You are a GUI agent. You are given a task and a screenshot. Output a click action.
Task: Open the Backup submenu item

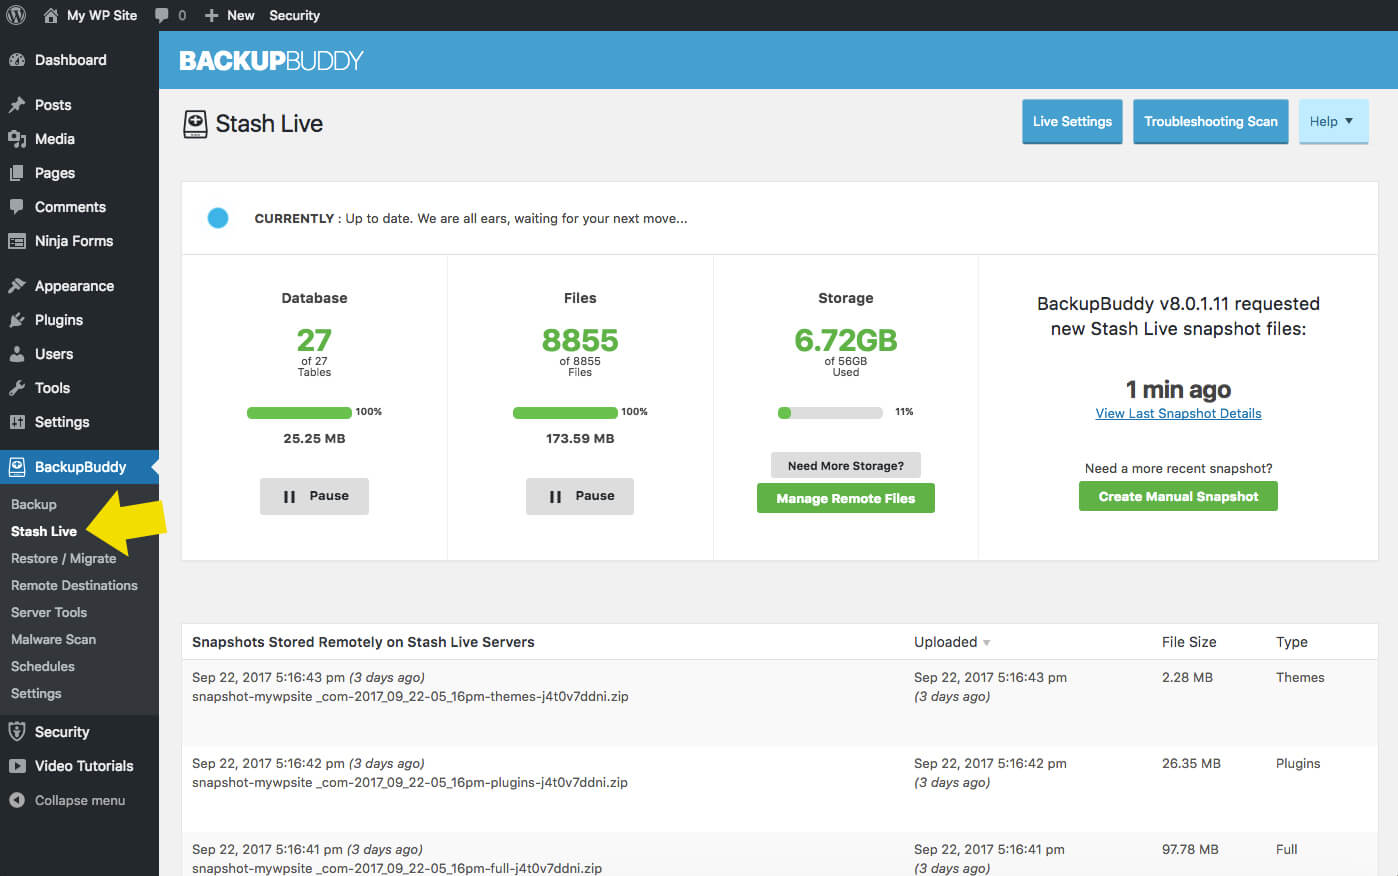pos(34,504)
